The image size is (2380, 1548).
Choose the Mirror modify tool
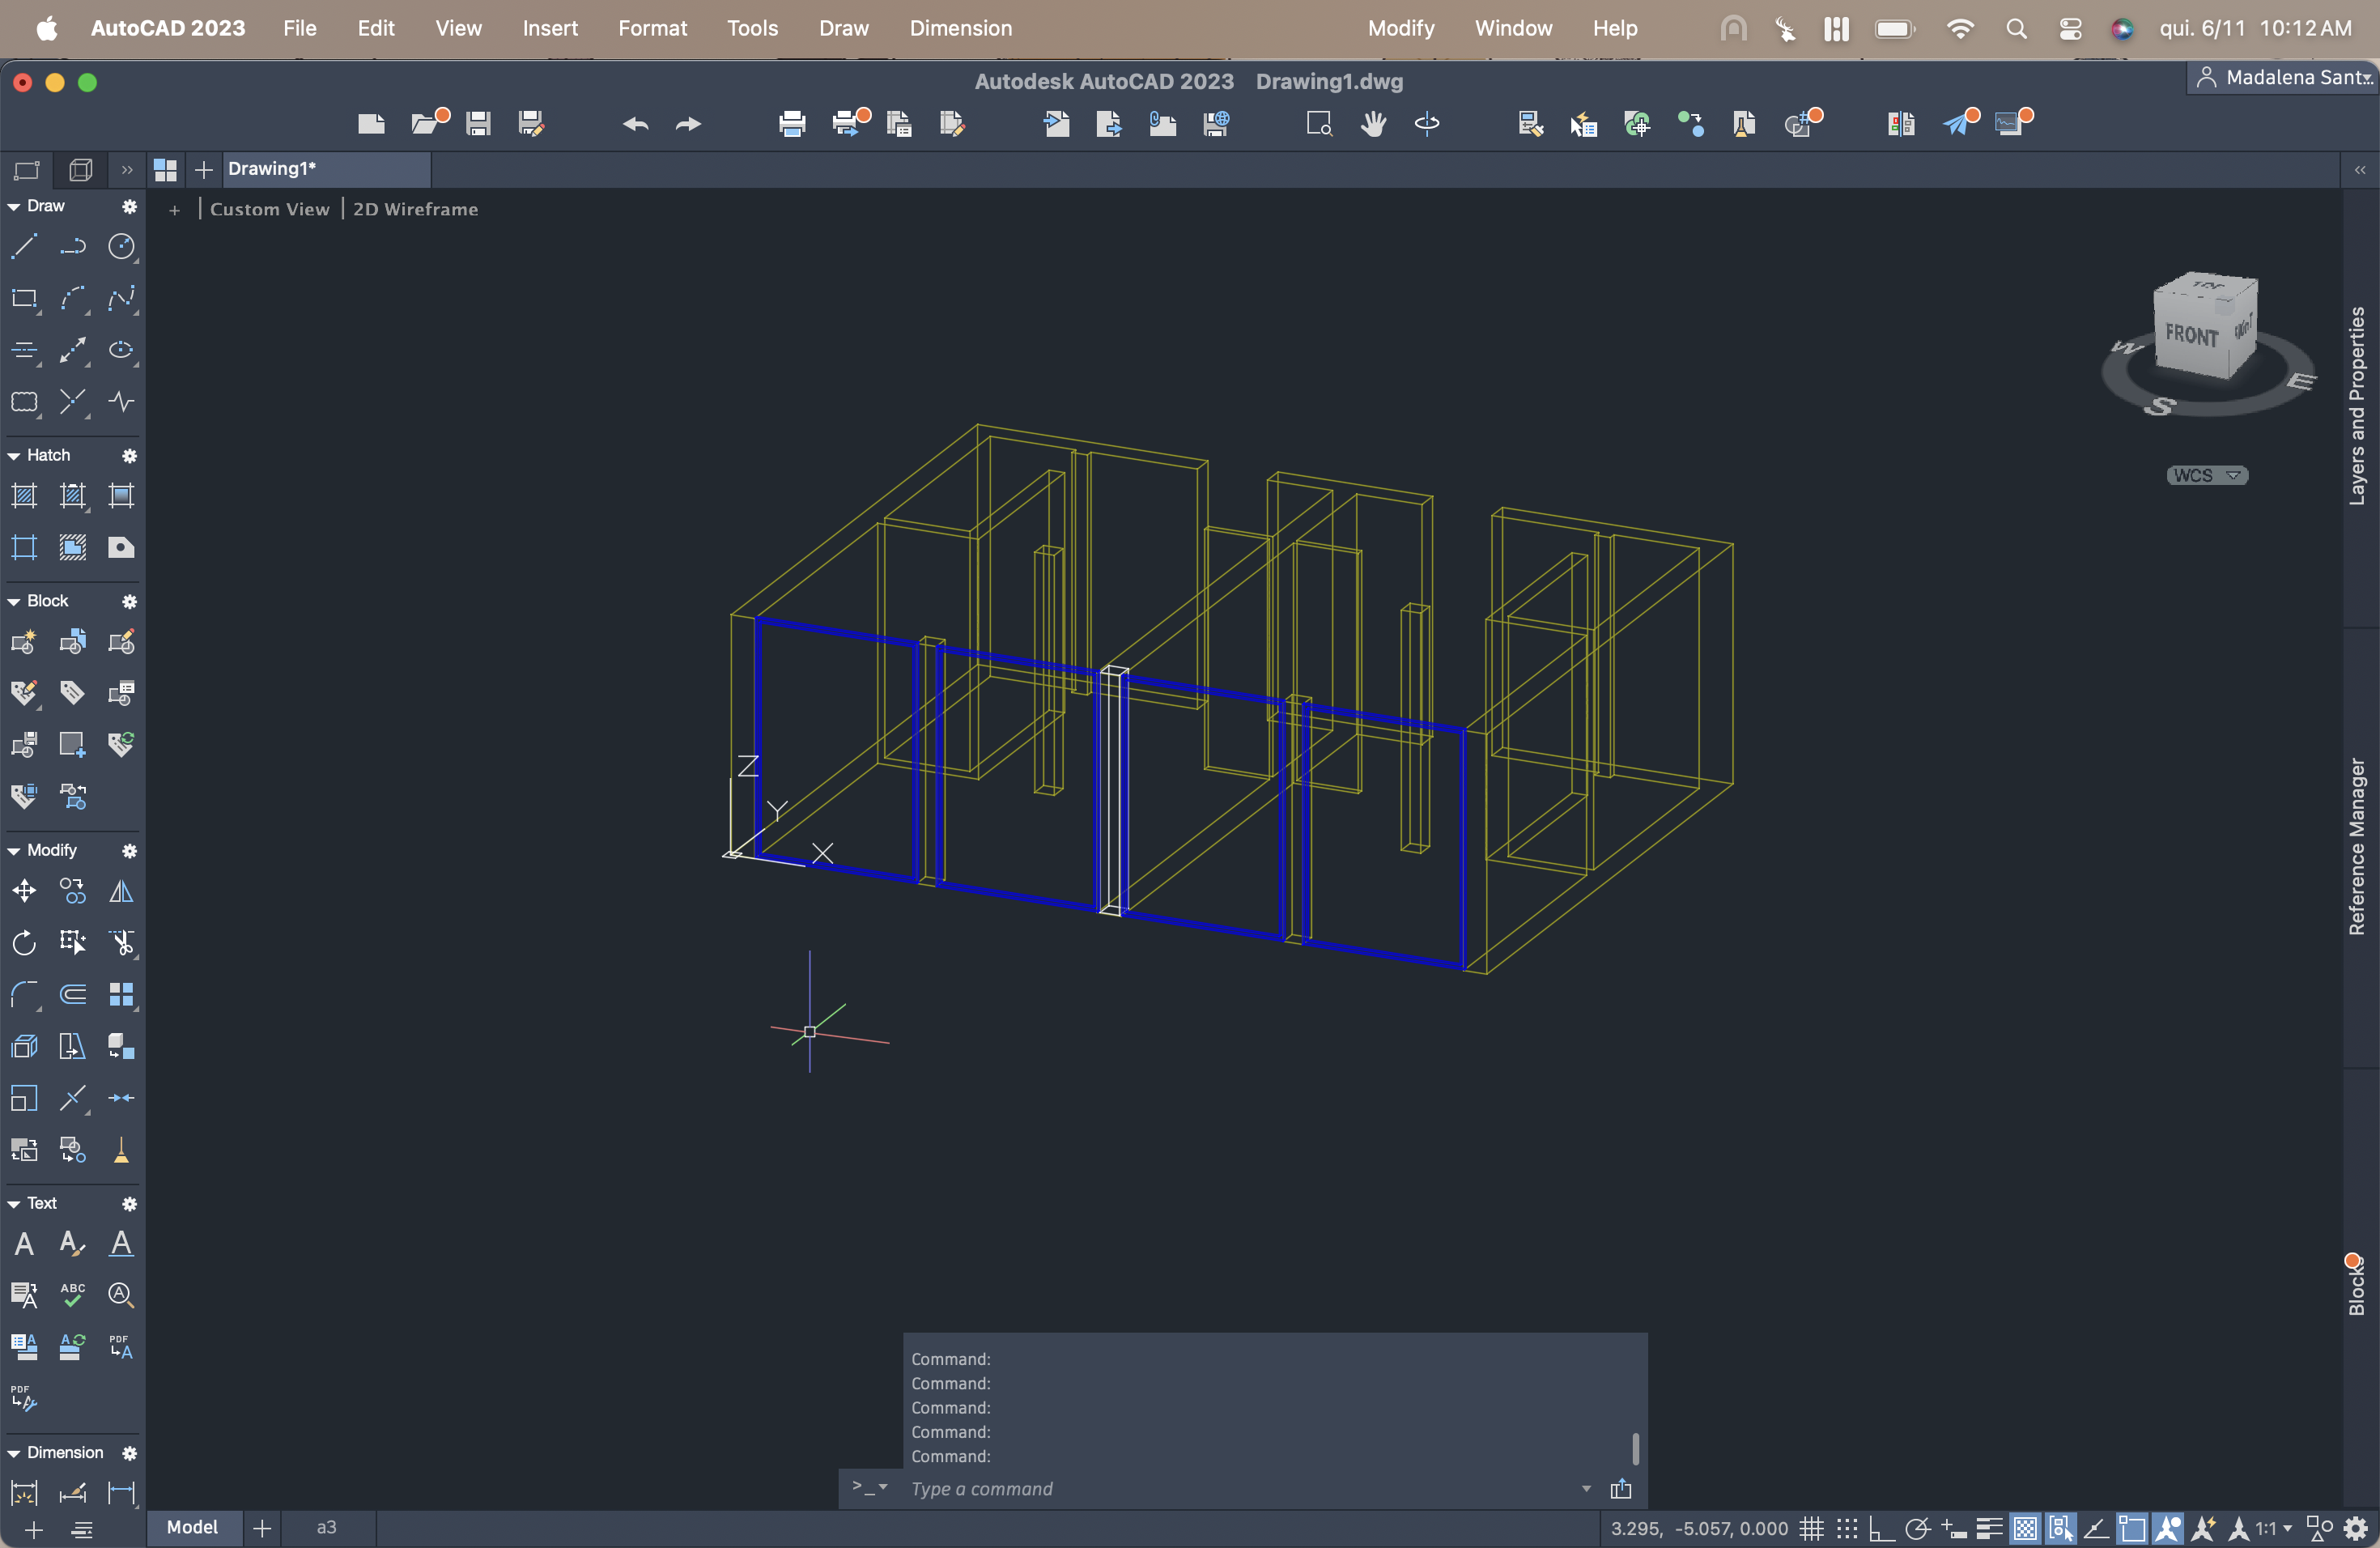[121, 891]
